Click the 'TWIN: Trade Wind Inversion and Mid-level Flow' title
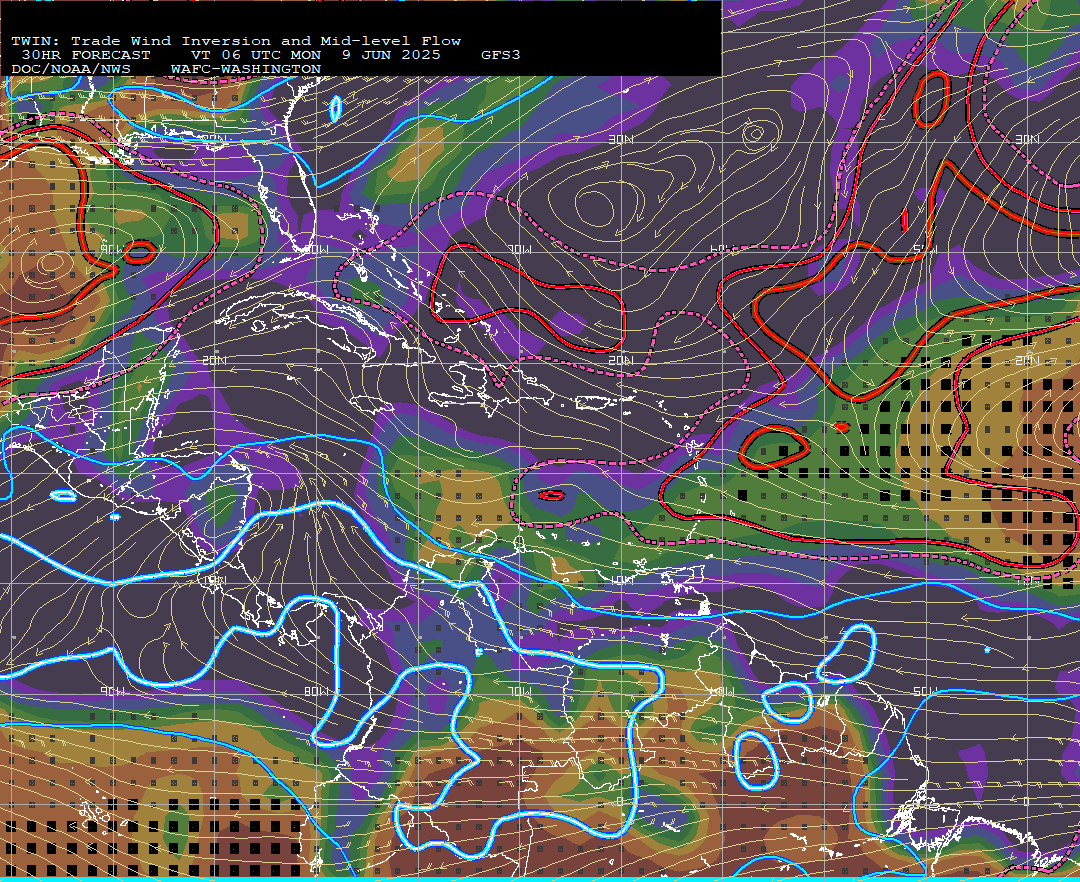1080x882 pixels. pyautogui.click(x=236, y=41)
